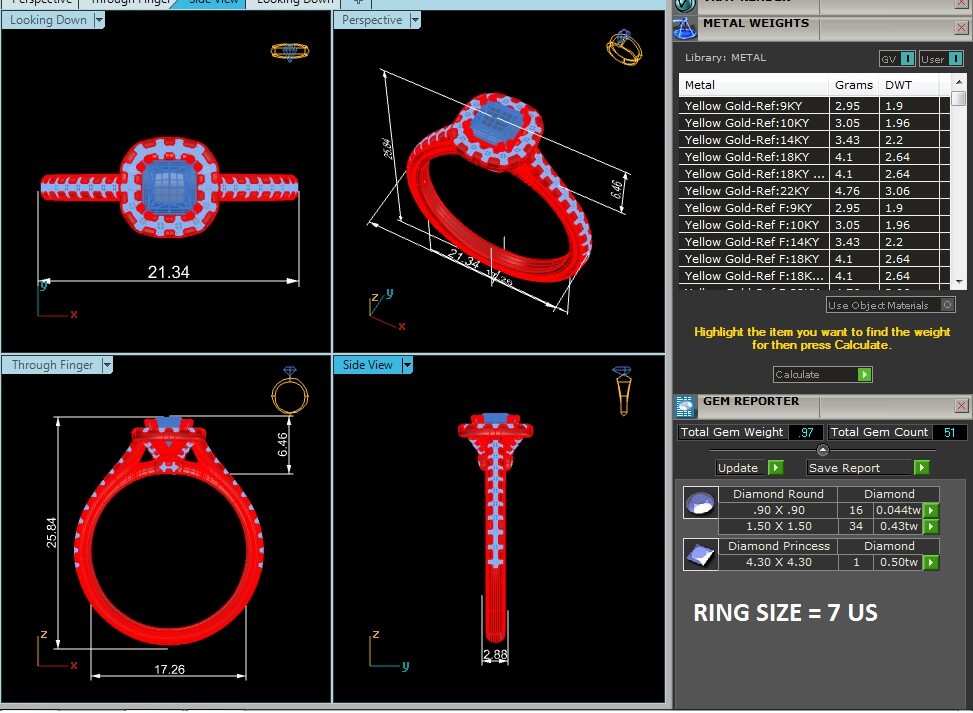Screen dimensions: 973x713
Task: Click the metal list scrollbar down arrow
Action: pos(958,284)
